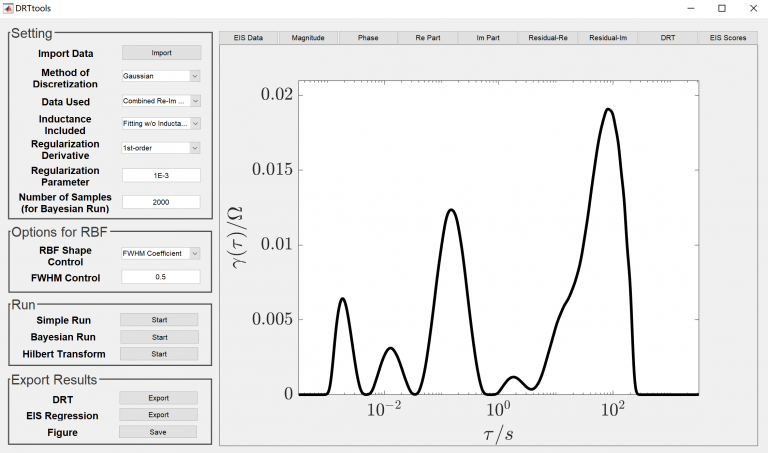Image resolution: width=768 pixels, height=453 pixels.
Task: Click the DRTtools icon in title bar
Action: point(9,8)
